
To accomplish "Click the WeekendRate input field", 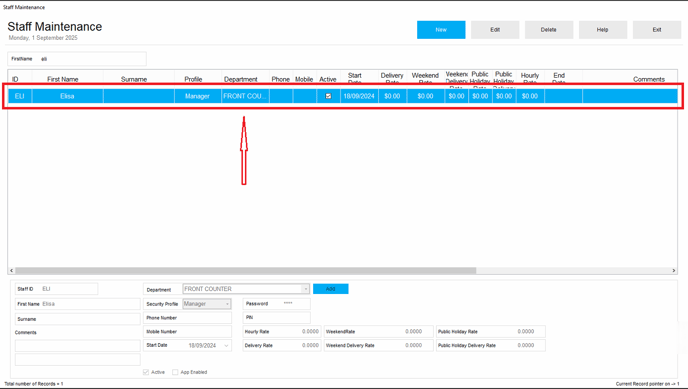I will tap(379, 332).
